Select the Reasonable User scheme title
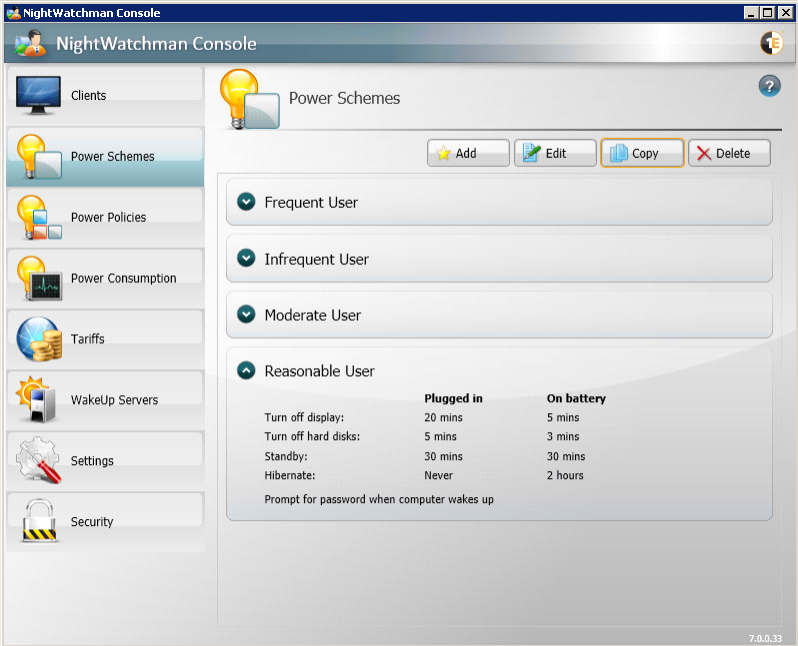This screenshot has width=798, height=646. 319,371
